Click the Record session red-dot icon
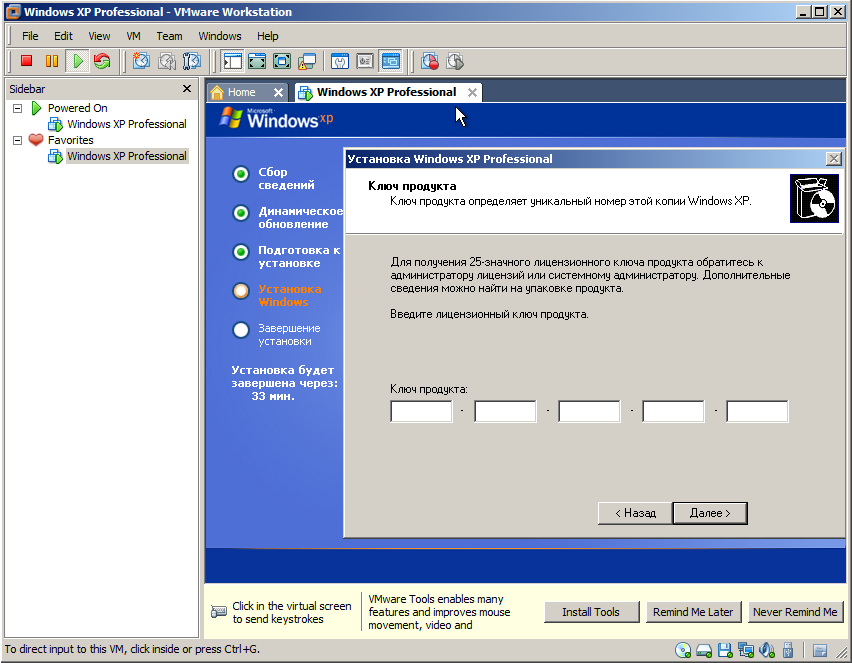 pyautogui.click(x=430, y=61)
